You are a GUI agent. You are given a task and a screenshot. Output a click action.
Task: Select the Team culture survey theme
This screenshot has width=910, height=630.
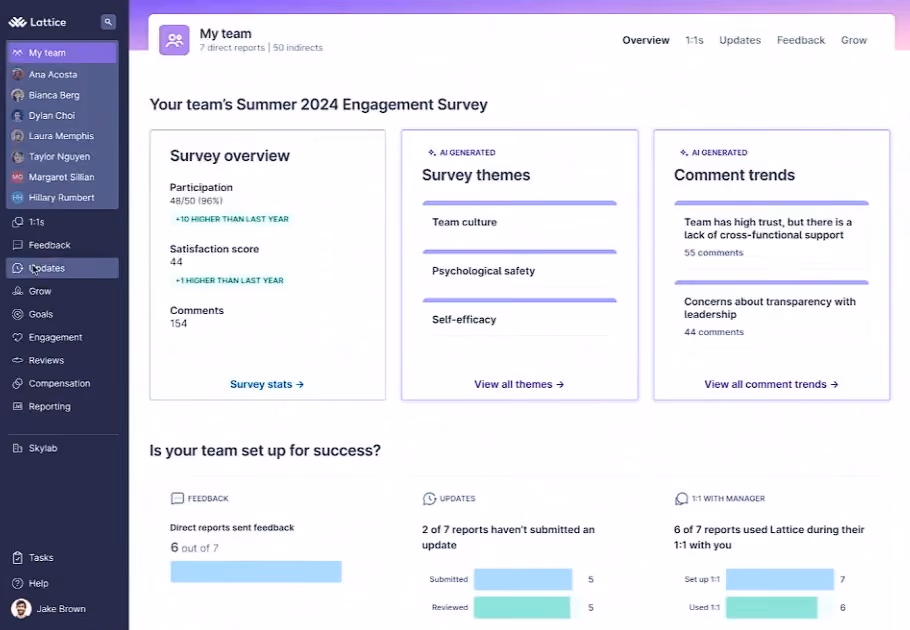[519, 222]
